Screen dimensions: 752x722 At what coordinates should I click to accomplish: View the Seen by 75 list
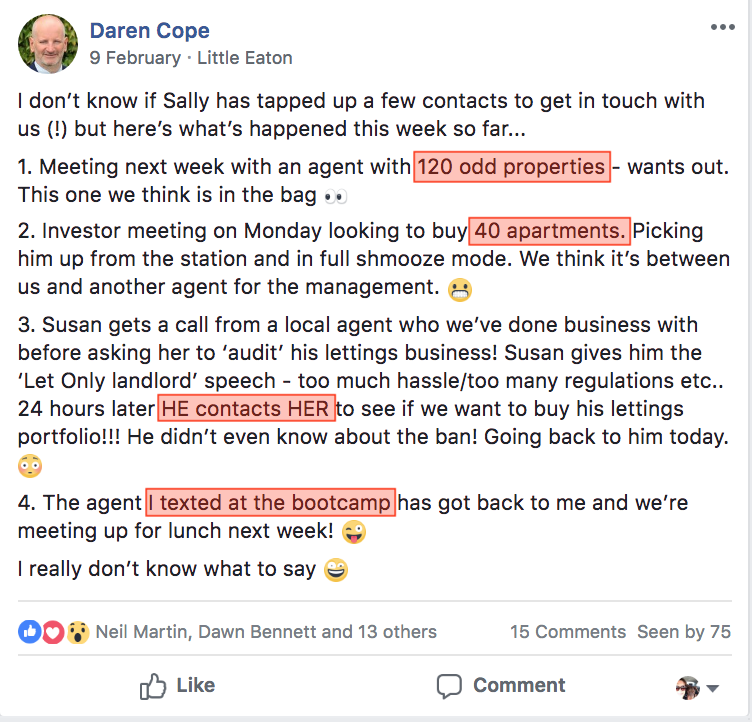pyautogui.click(x=684, y=632)
